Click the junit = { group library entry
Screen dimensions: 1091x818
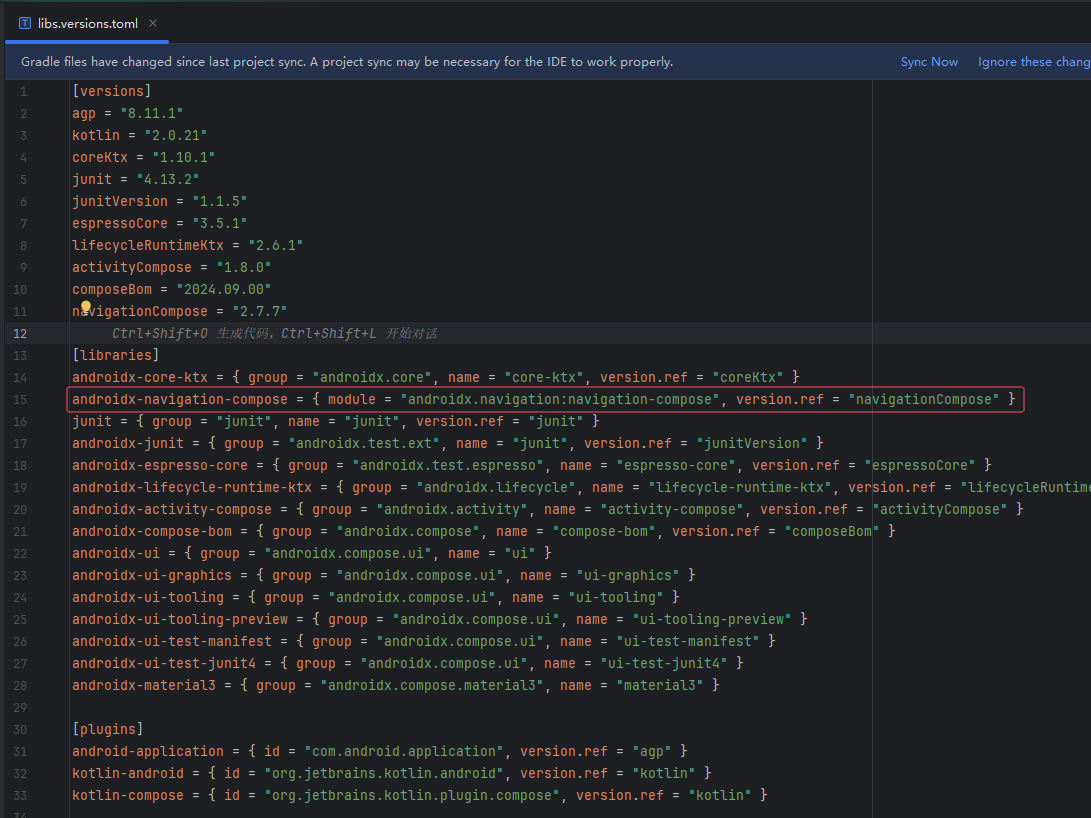335,422
